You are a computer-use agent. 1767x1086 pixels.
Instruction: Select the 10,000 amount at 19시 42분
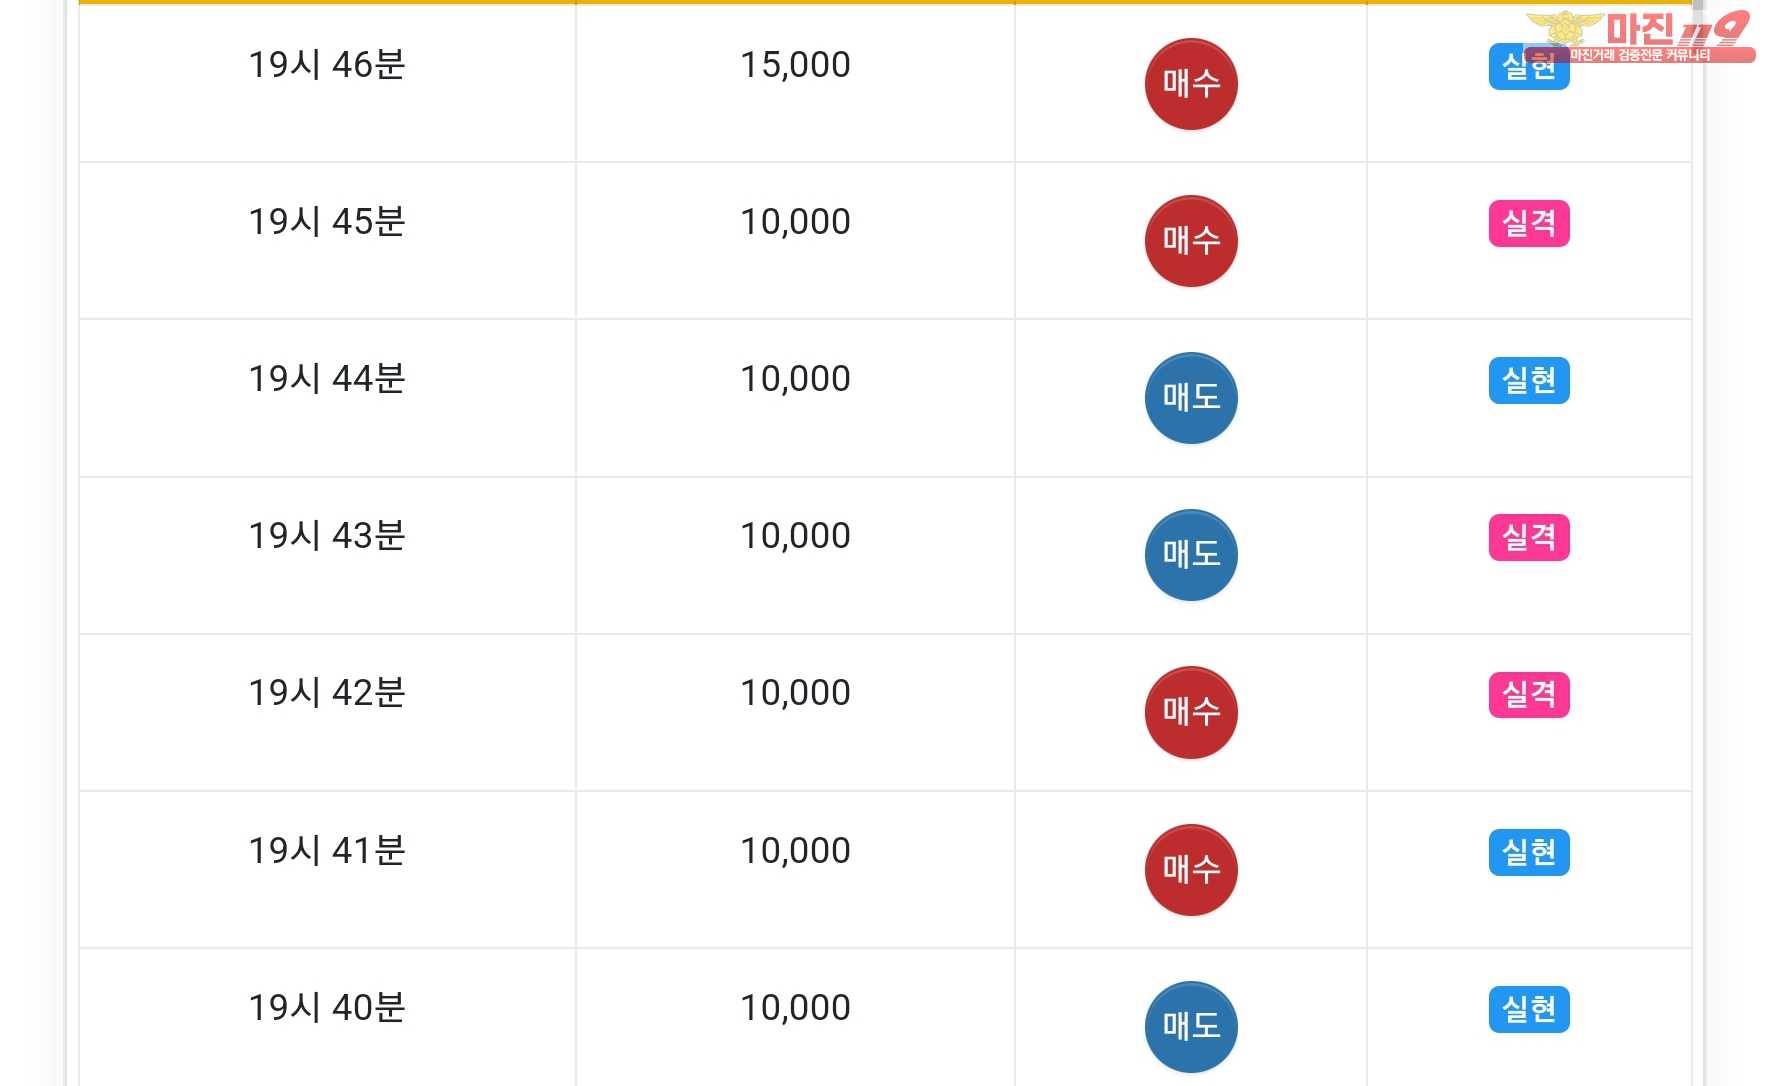pos(795,693)
